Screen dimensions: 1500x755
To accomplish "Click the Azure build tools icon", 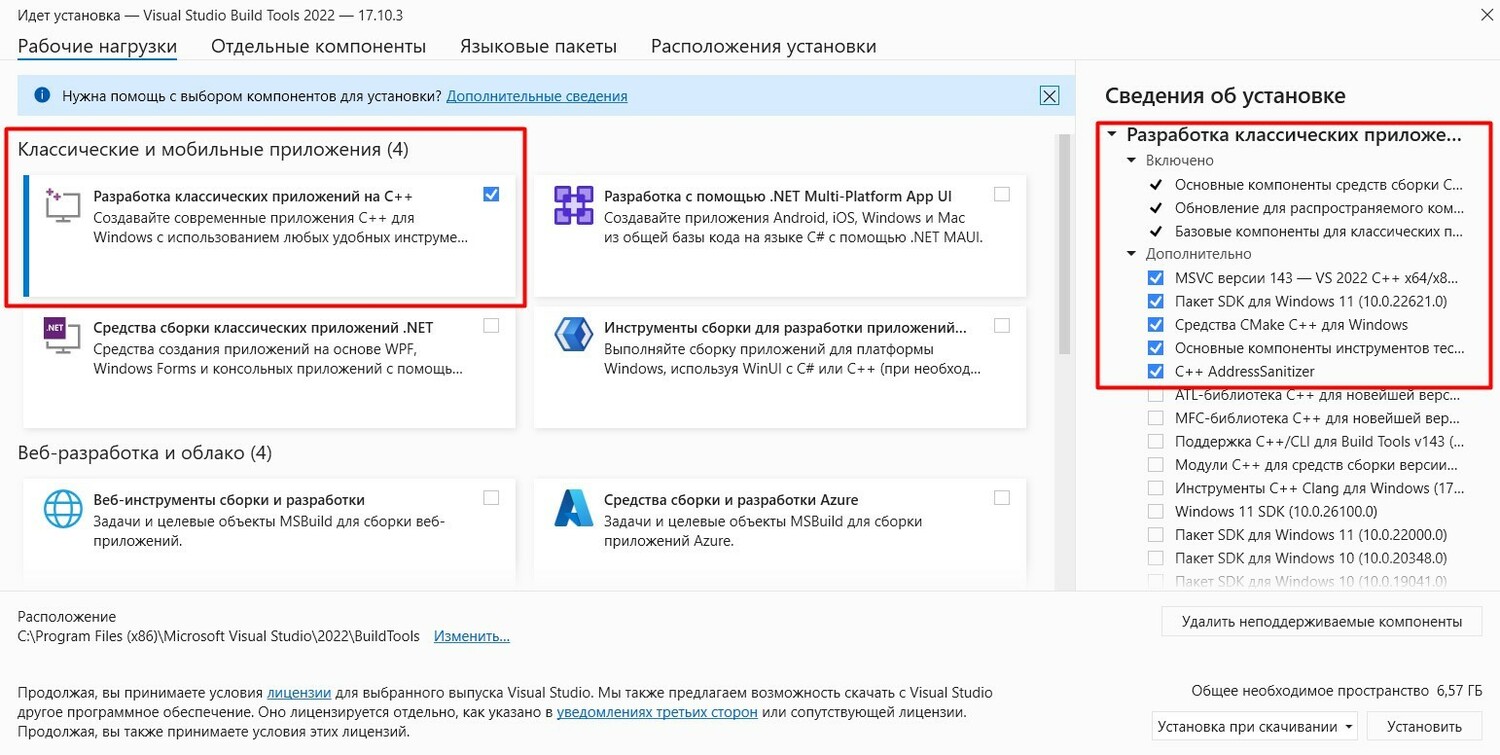I will pos(574,509).
